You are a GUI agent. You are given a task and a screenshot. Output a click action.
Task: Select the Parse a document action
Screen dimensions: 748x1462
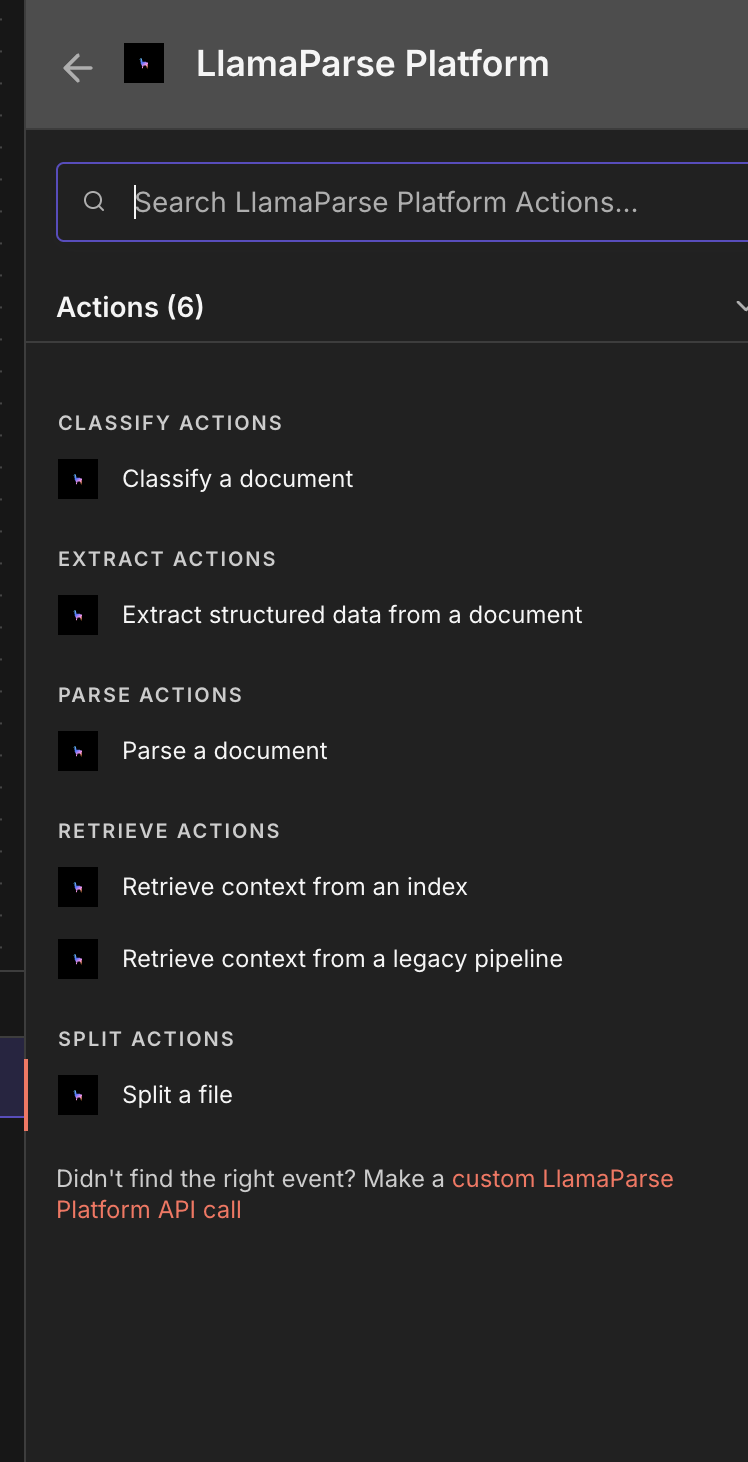click(225, 751)
